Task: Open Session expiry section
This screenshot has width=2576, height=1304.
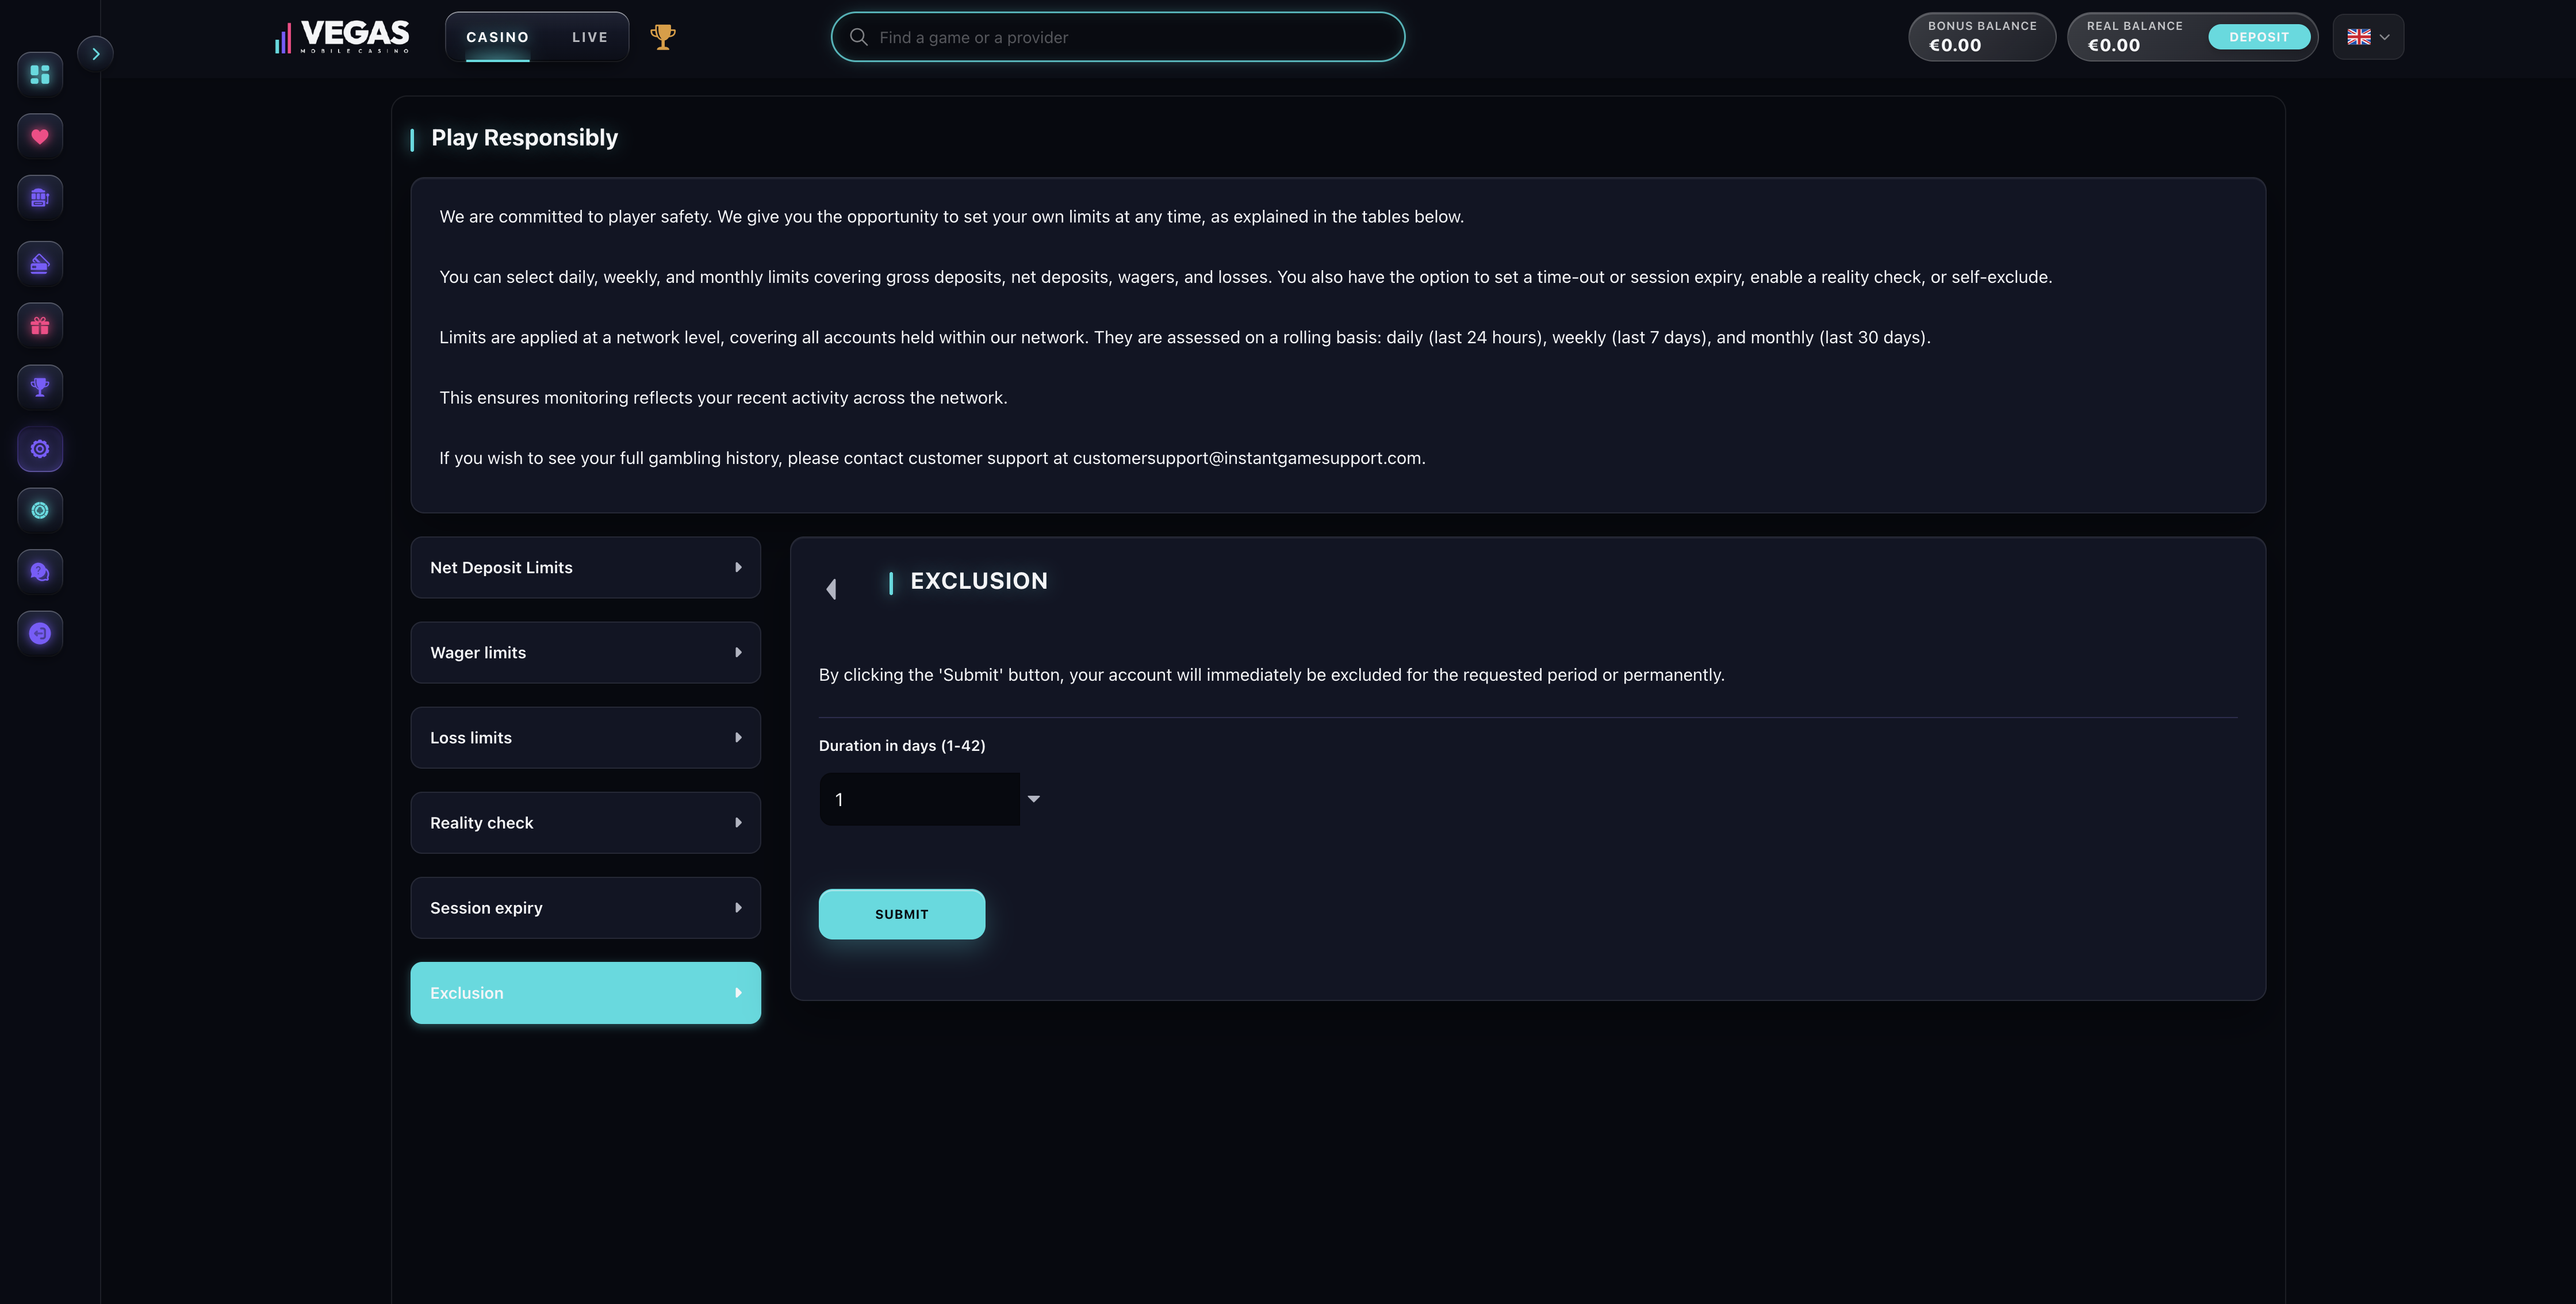Action: tap(586, 908)
